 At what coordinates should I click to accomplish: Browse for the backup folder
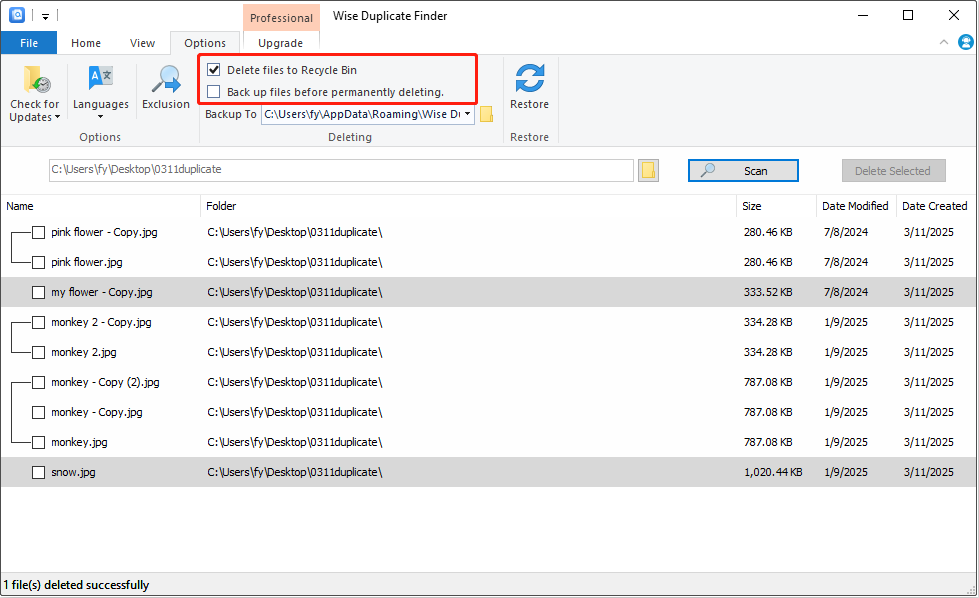click(486, 114)
